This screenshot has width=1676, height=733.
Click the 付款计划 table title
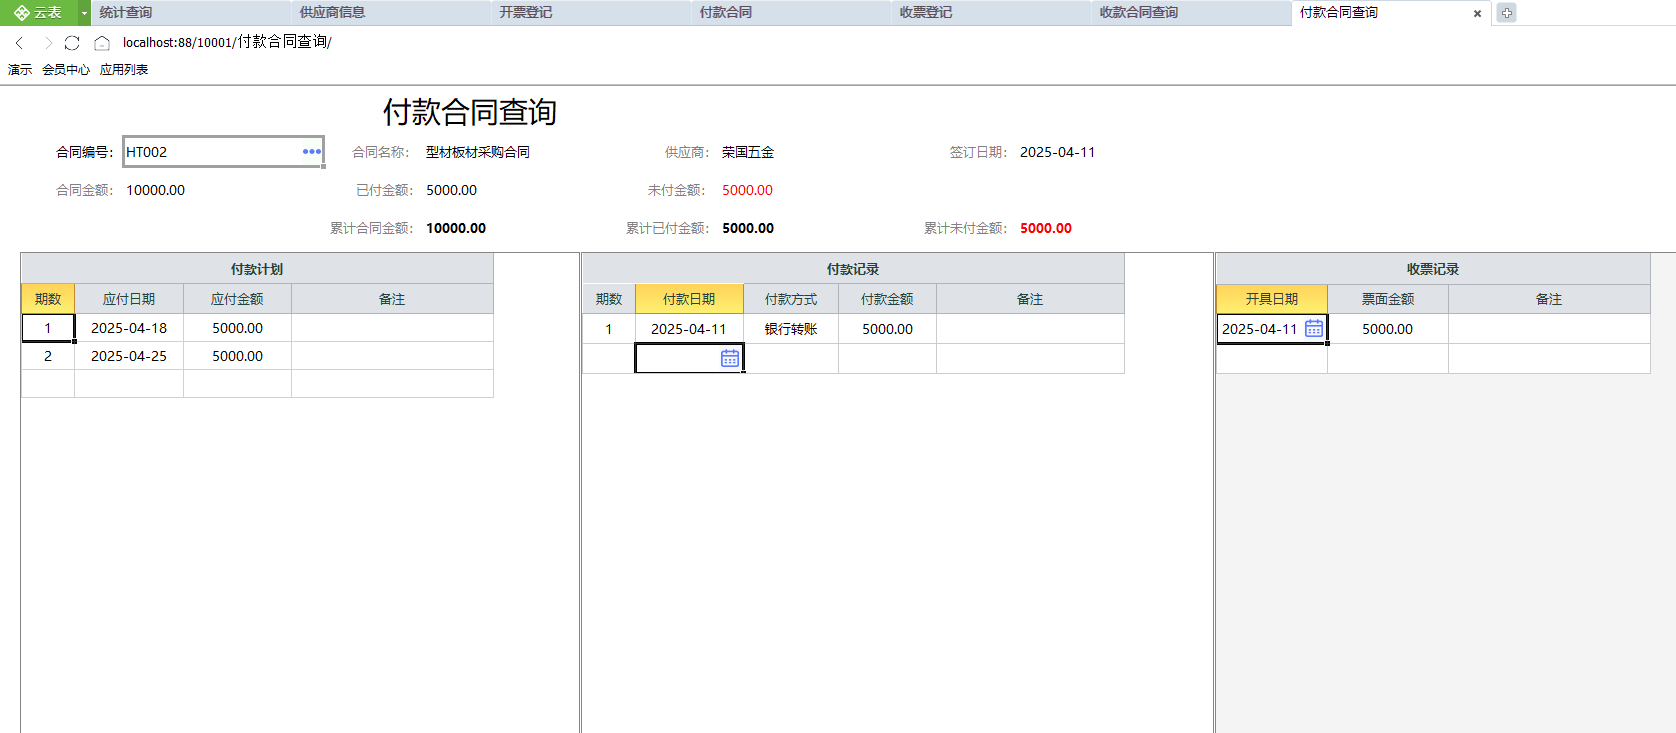tap(257, 269)
